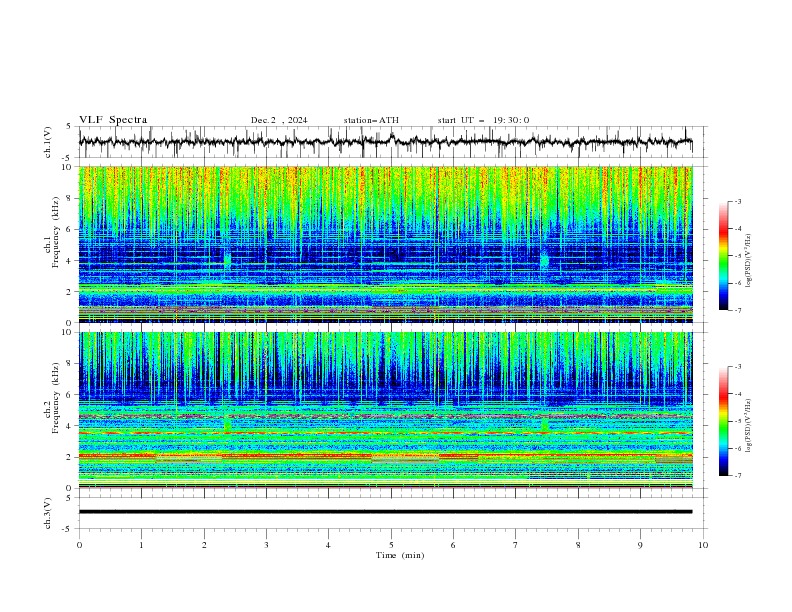Click the ch.1 colorbar 'log(PSD)(V²/Hz)' label
This screenshot has width=792, height=612.
click(749, 261)
